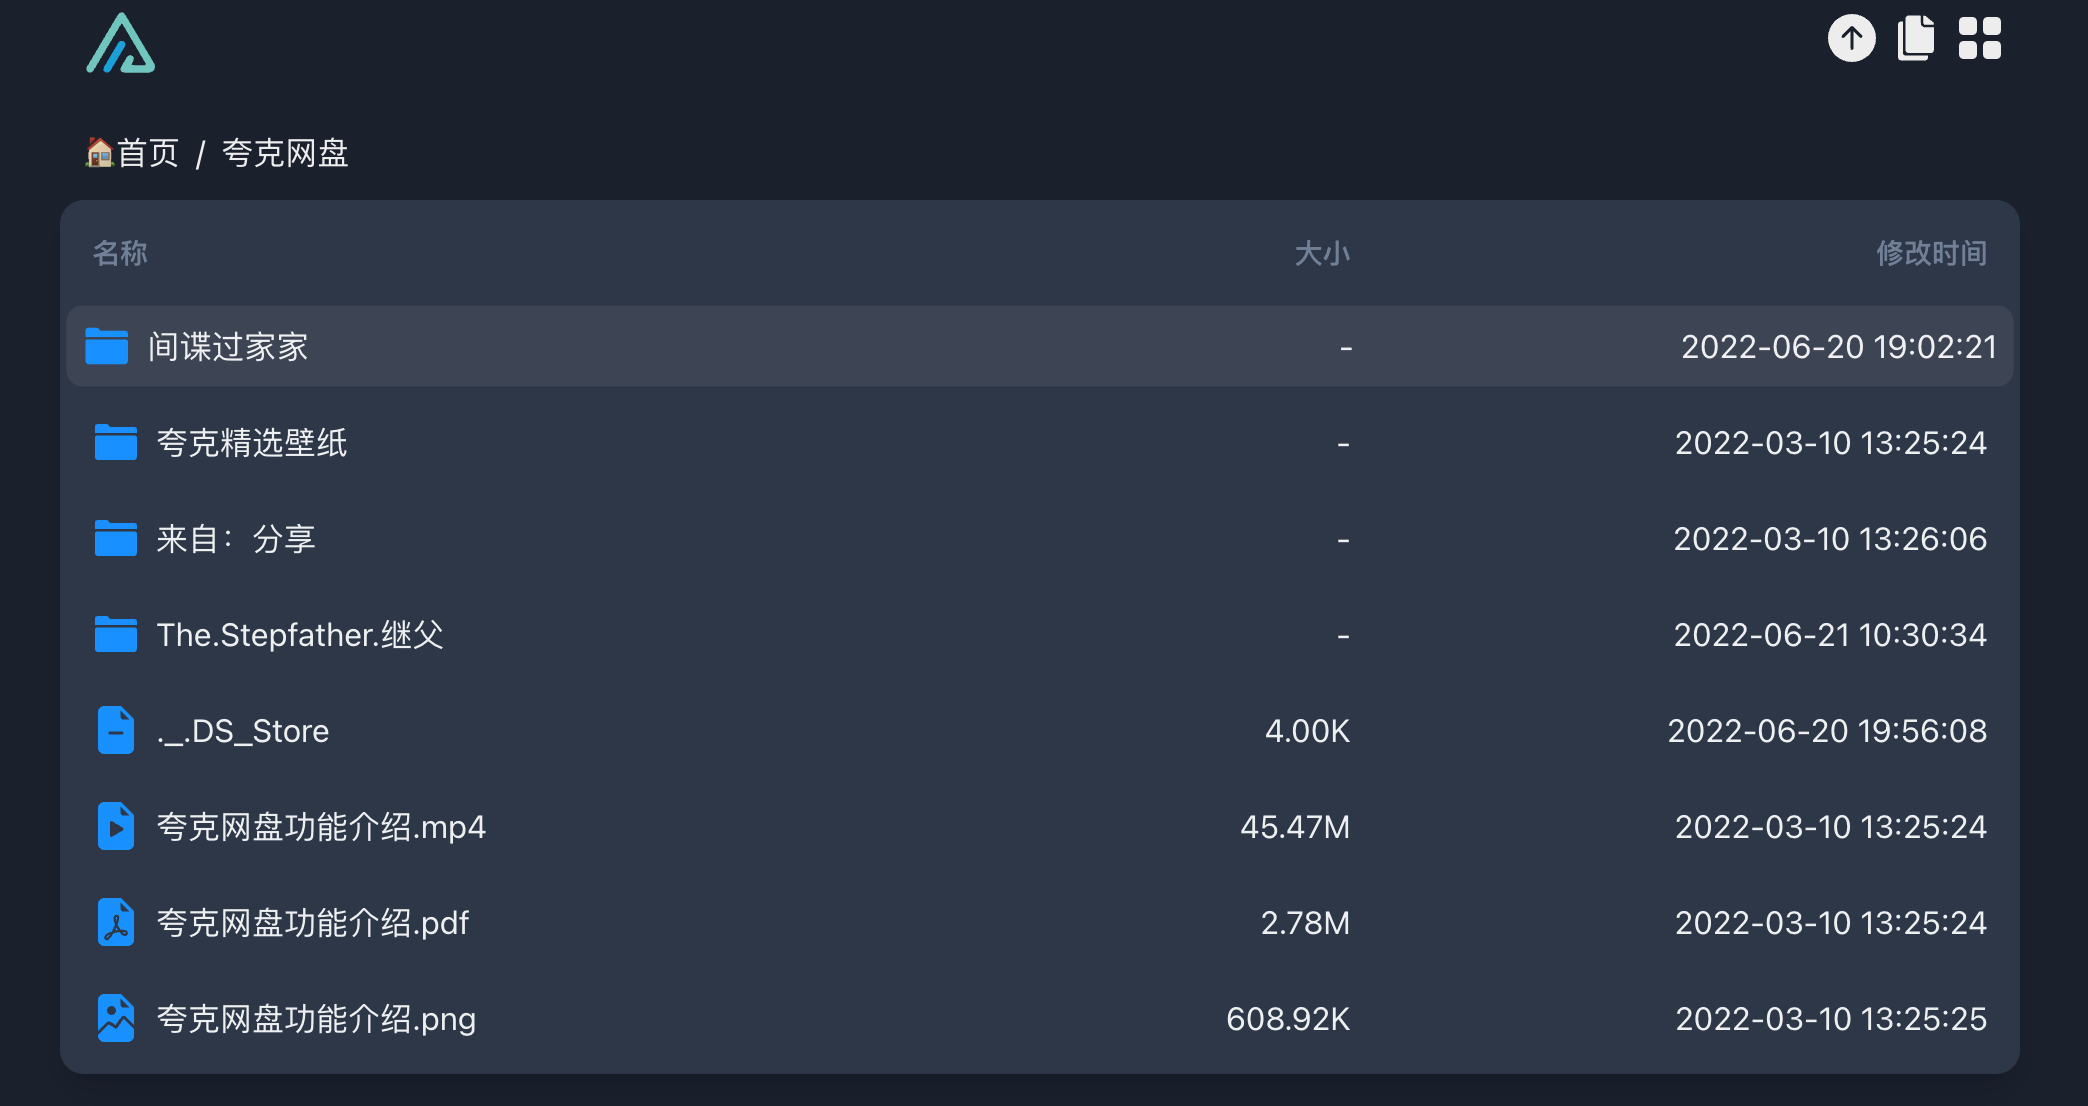The image size is (2088, 1106).
Task: Sort by 名称 column header
Action: pos(120,253)
